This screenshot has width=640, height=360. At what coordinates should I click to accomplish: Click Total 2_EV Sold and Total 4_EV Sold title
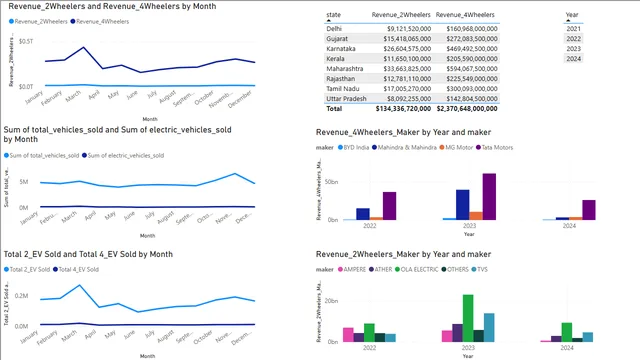[88, 254]
